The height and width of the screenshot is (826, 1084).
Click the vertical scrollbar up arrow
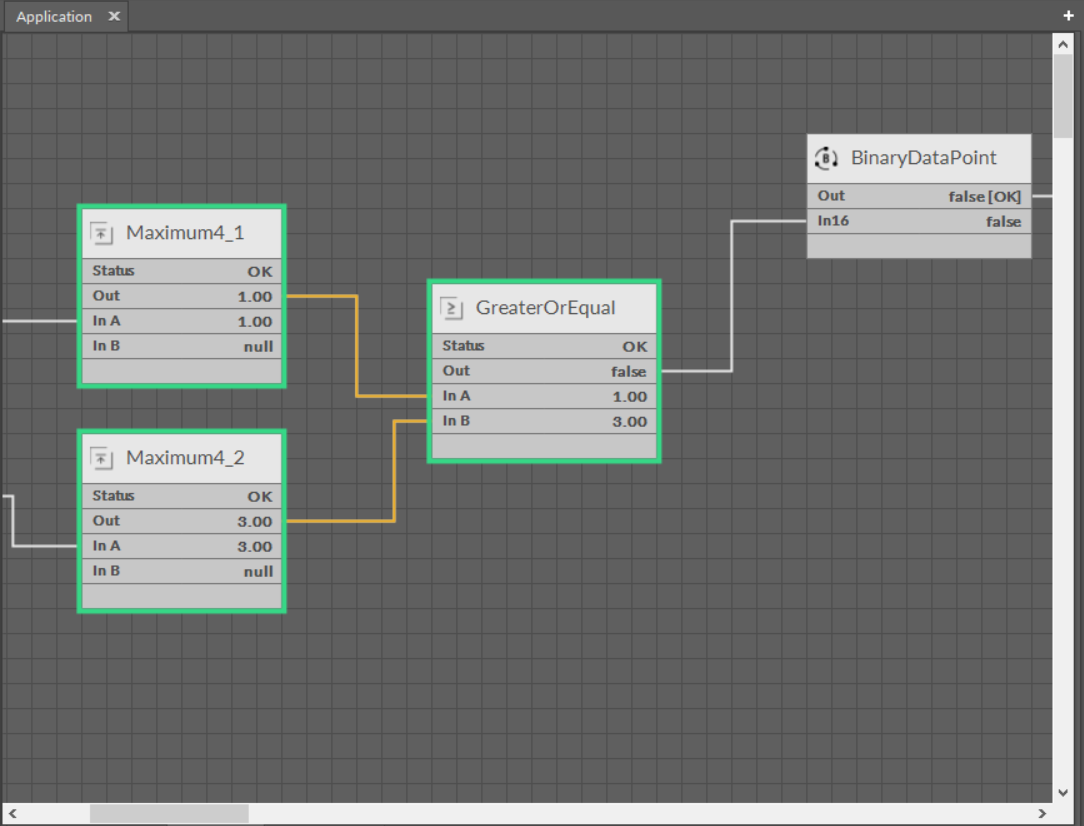1063,43
